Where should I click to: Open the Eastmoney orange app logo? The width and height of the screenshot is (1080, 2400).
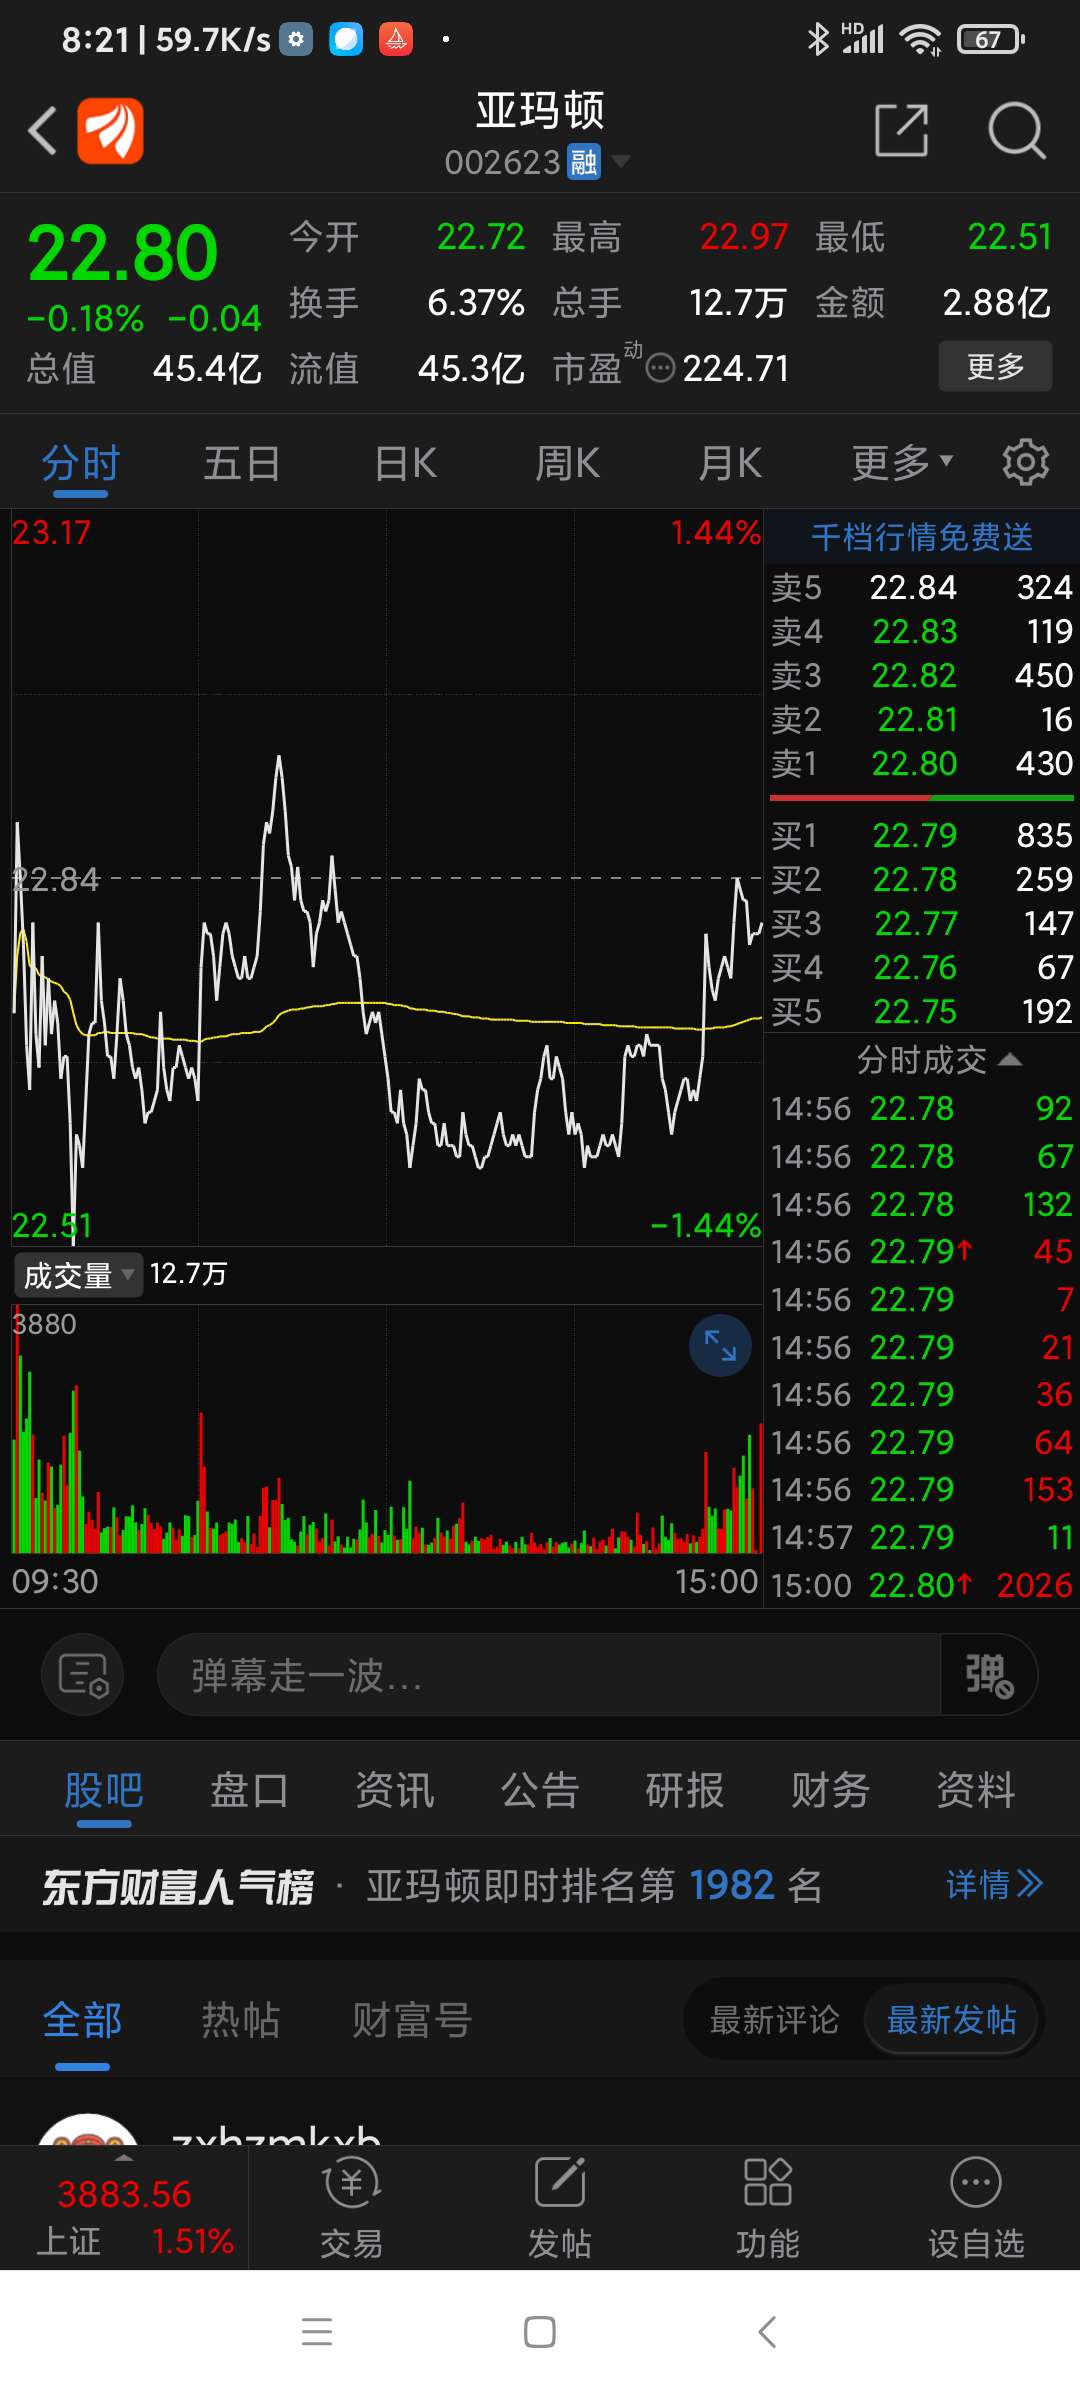click(x=111, y=131)
